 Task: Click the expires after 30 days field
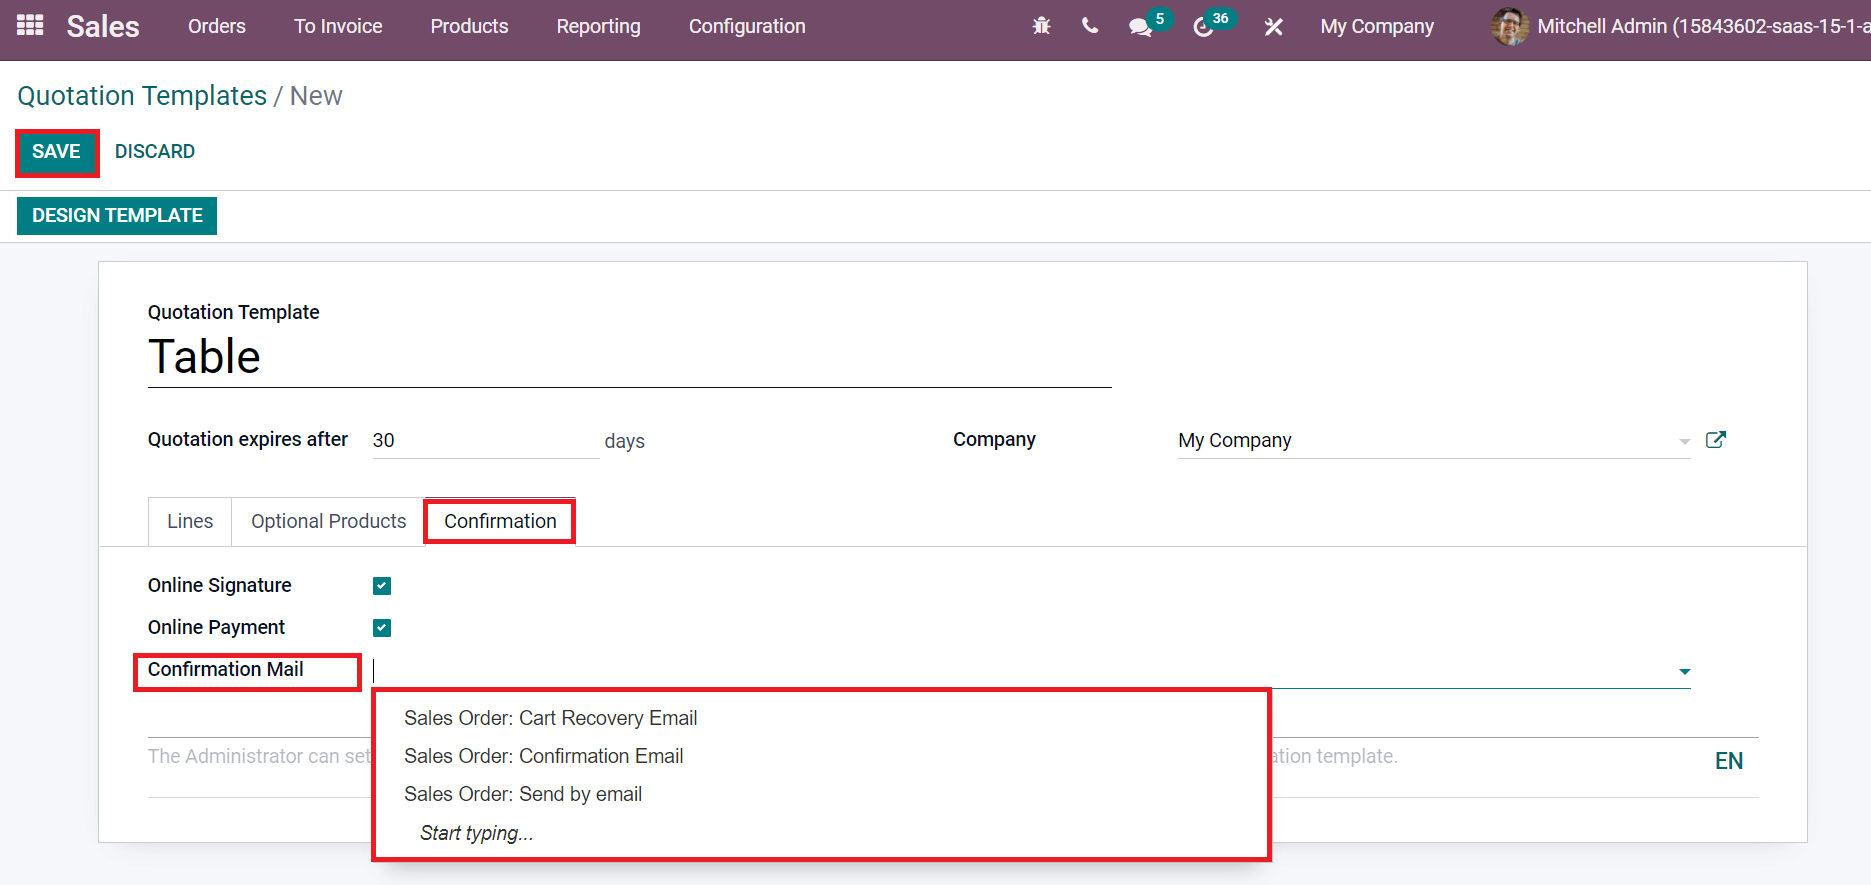pos(485,441)
